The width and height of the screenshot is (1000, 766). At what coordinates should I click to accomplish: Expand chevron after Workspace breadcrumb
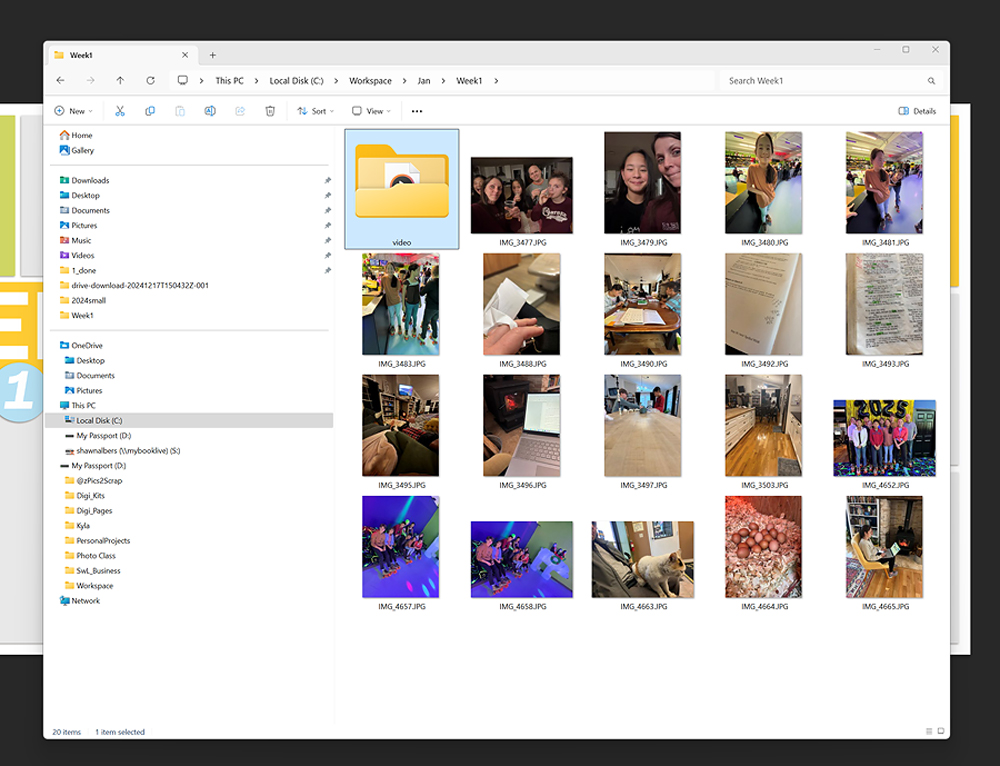[x=404, y=81]
